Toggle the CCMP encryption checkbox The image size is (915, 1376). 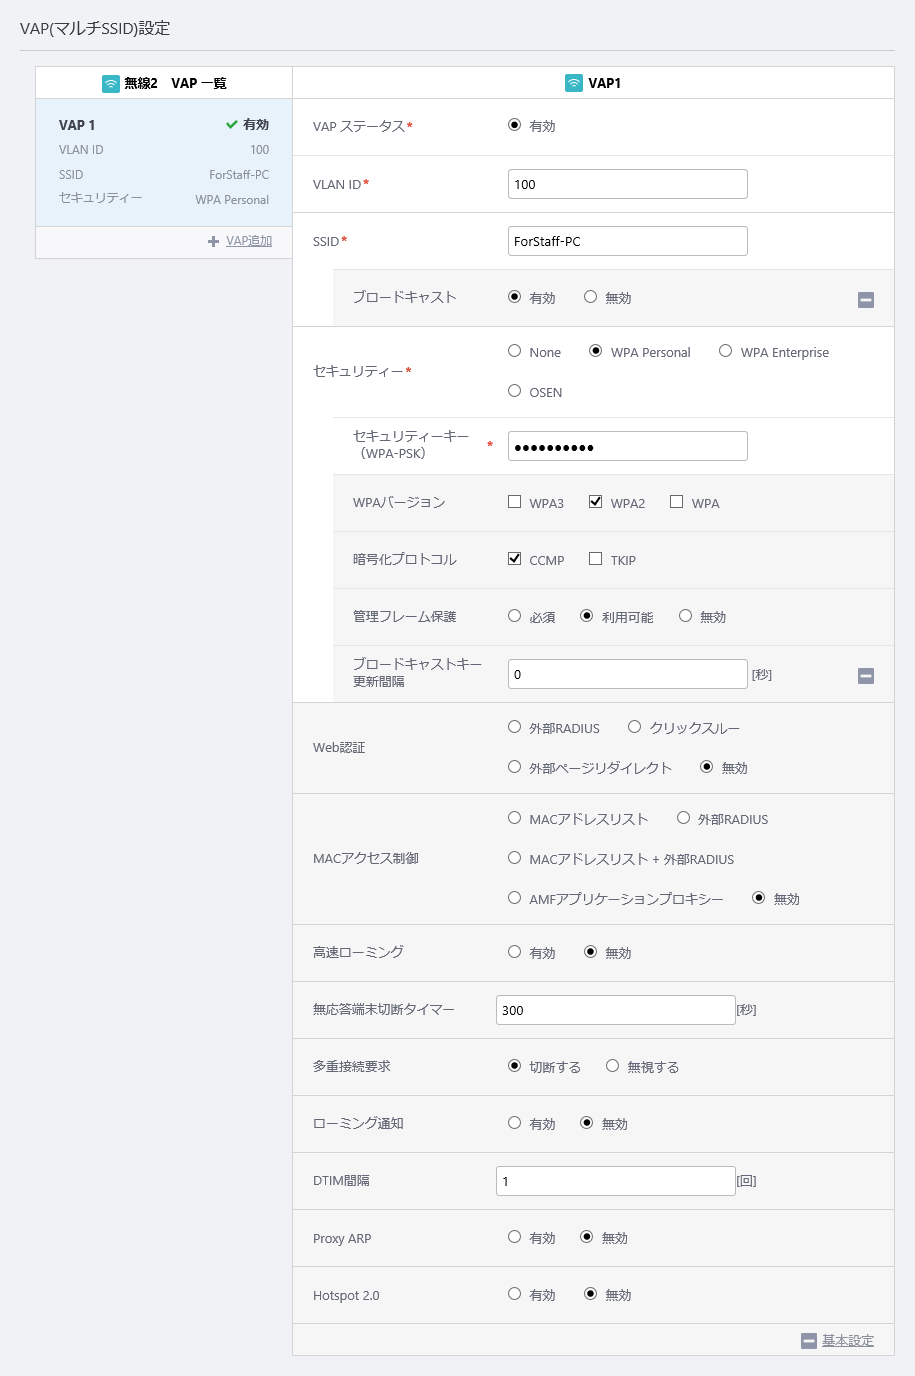[x=514, y=559]
